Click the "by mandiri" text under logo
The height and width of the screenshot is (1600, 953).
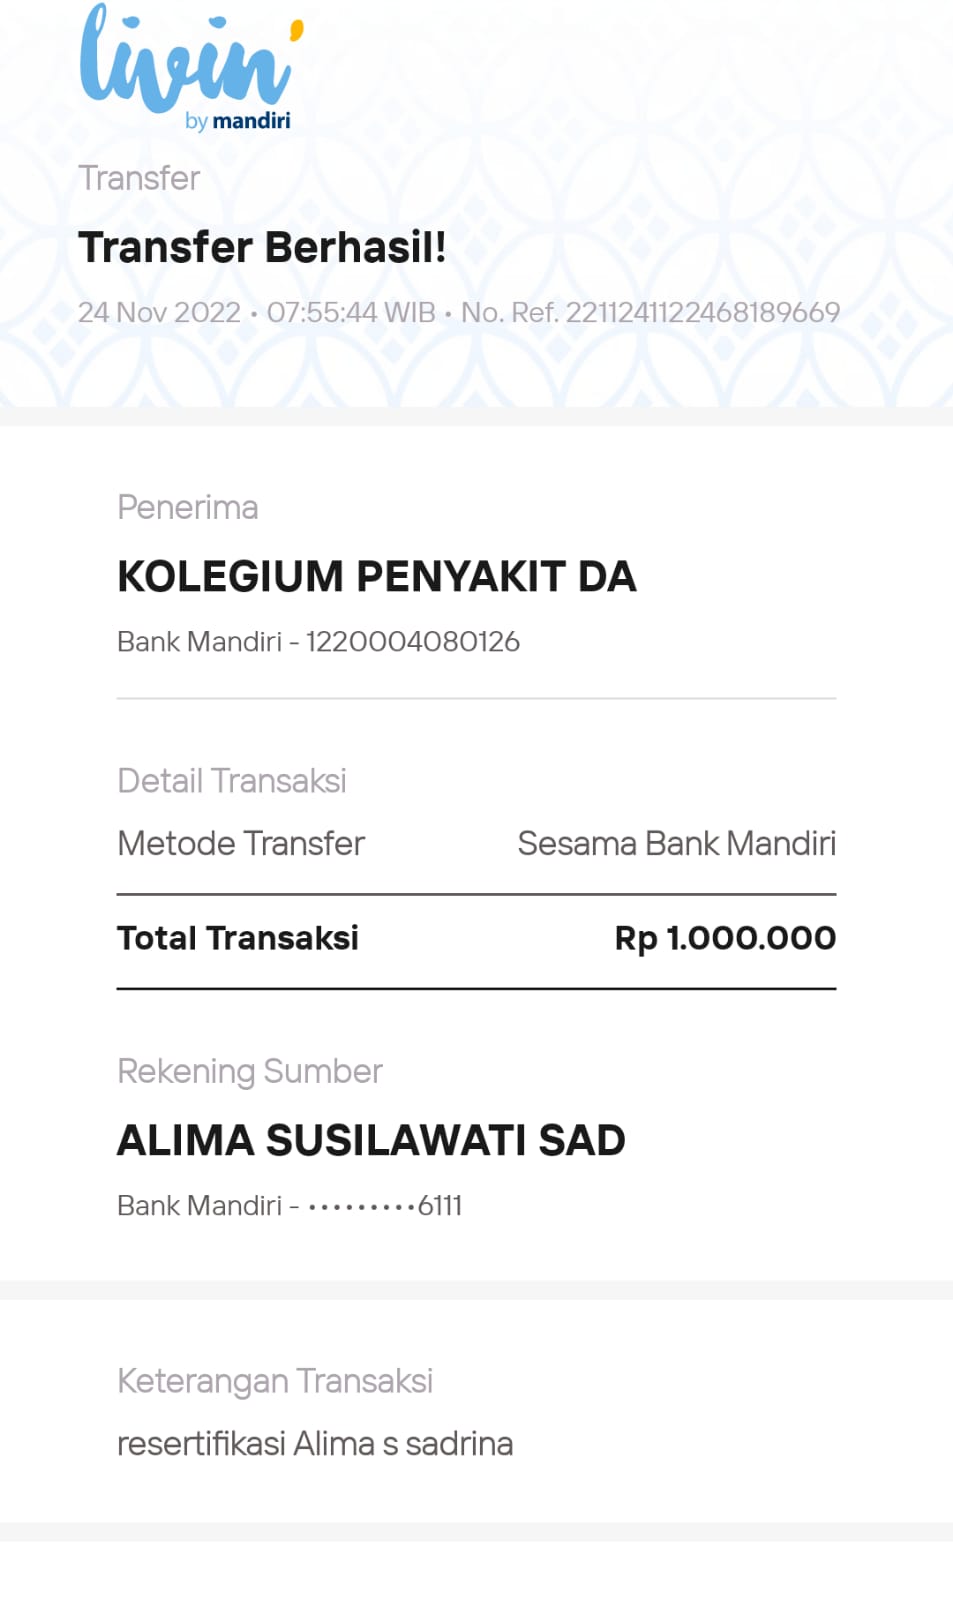[238, 121]
